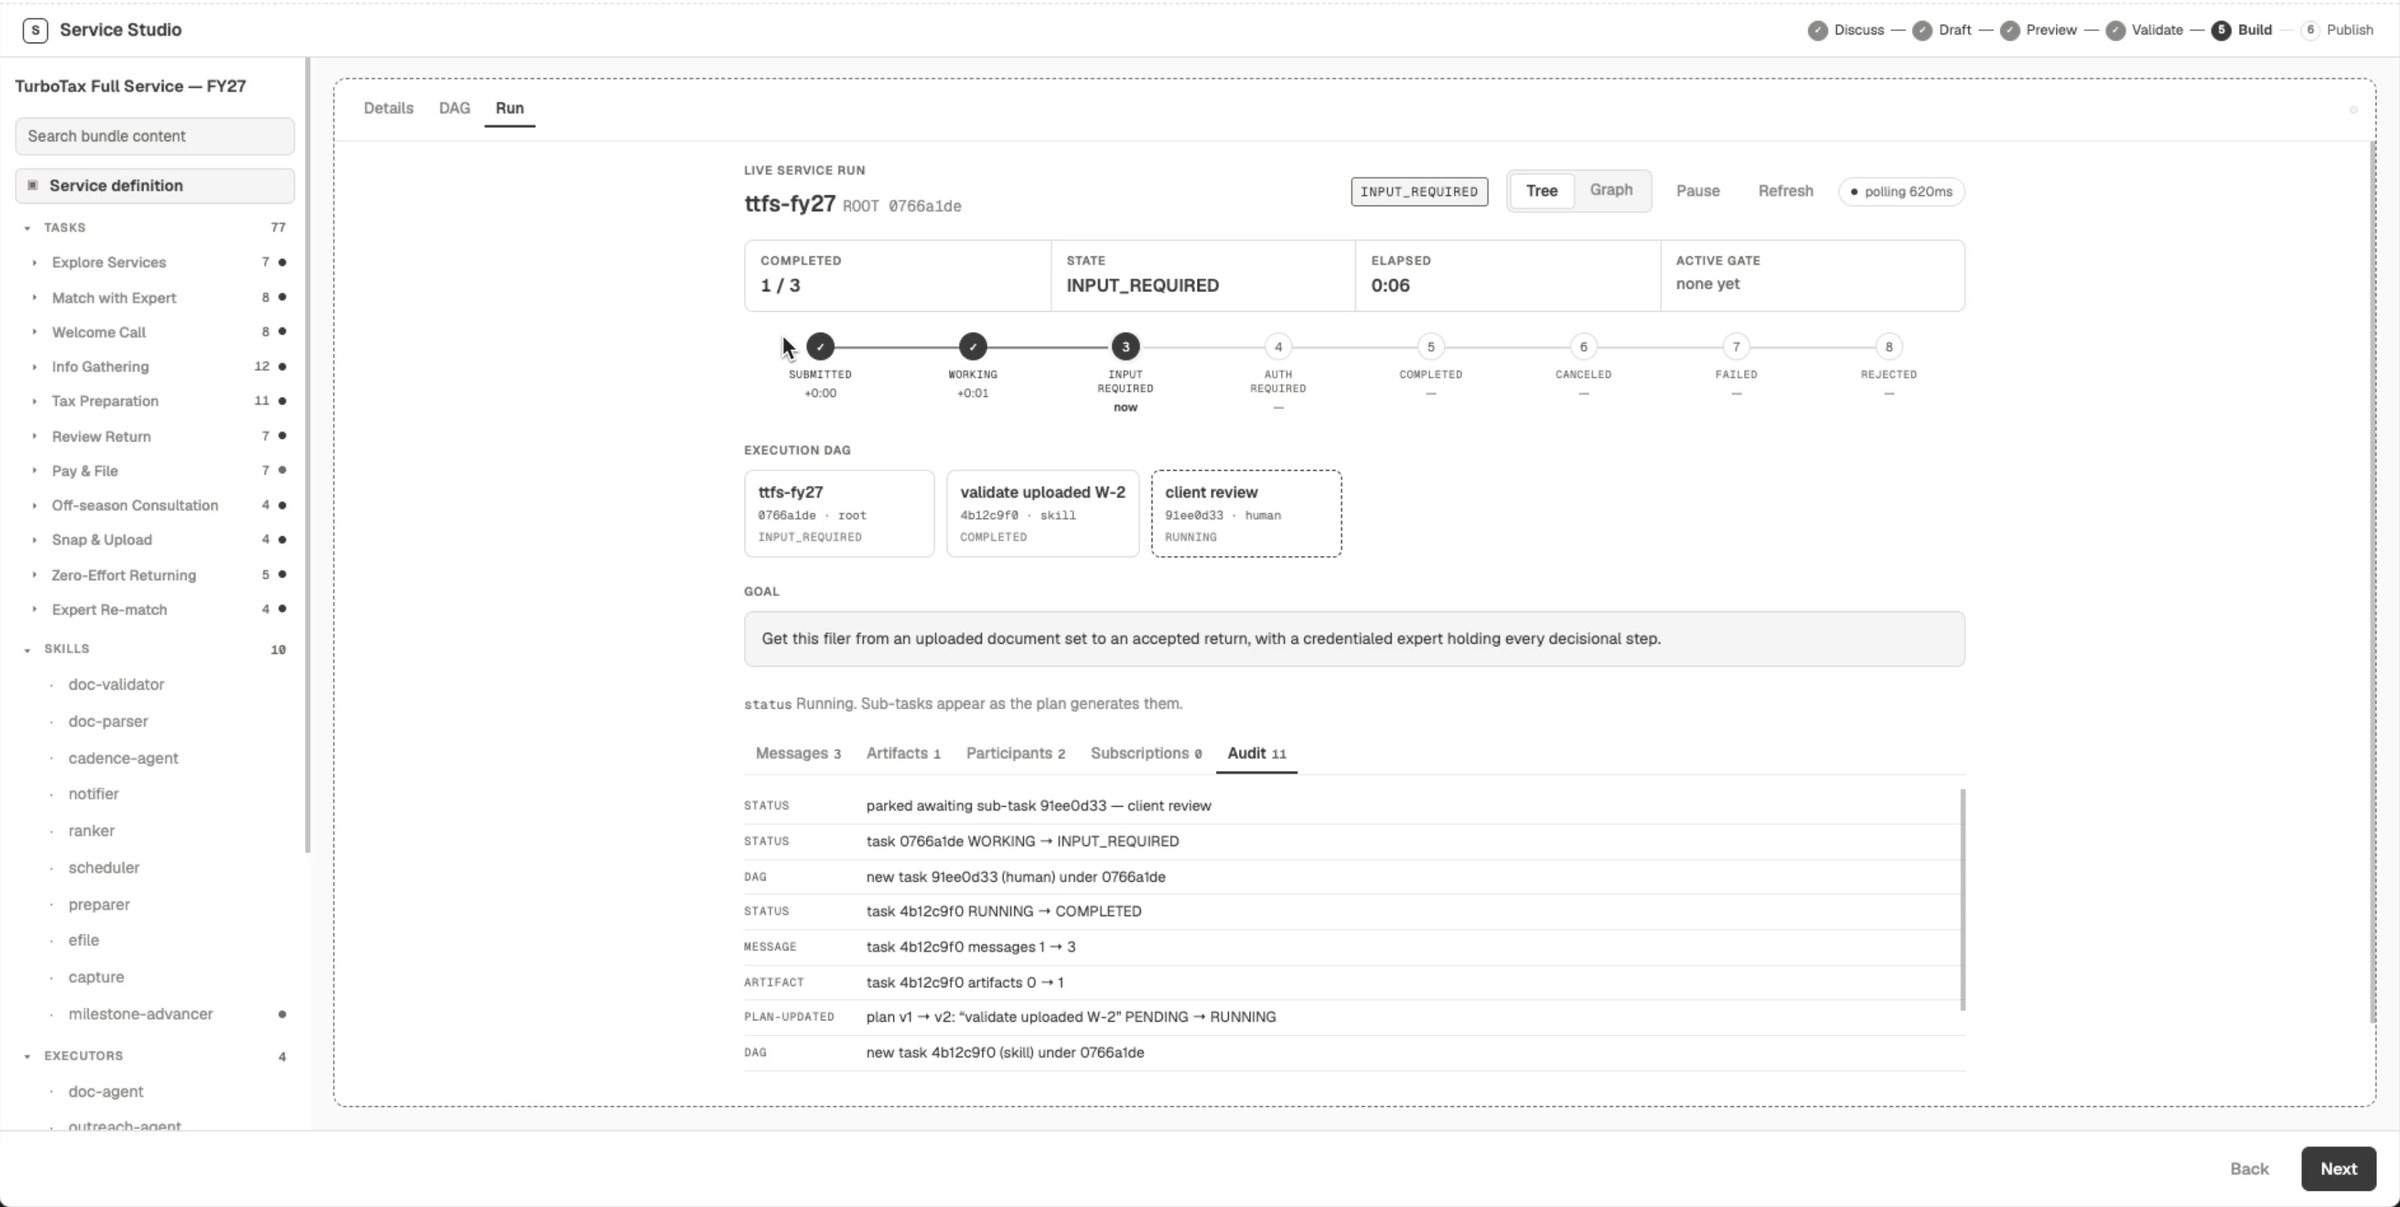Screen dimensions: 2400x1207
Task: Collapse the SKILLS section
Action: tap(27, 650)
